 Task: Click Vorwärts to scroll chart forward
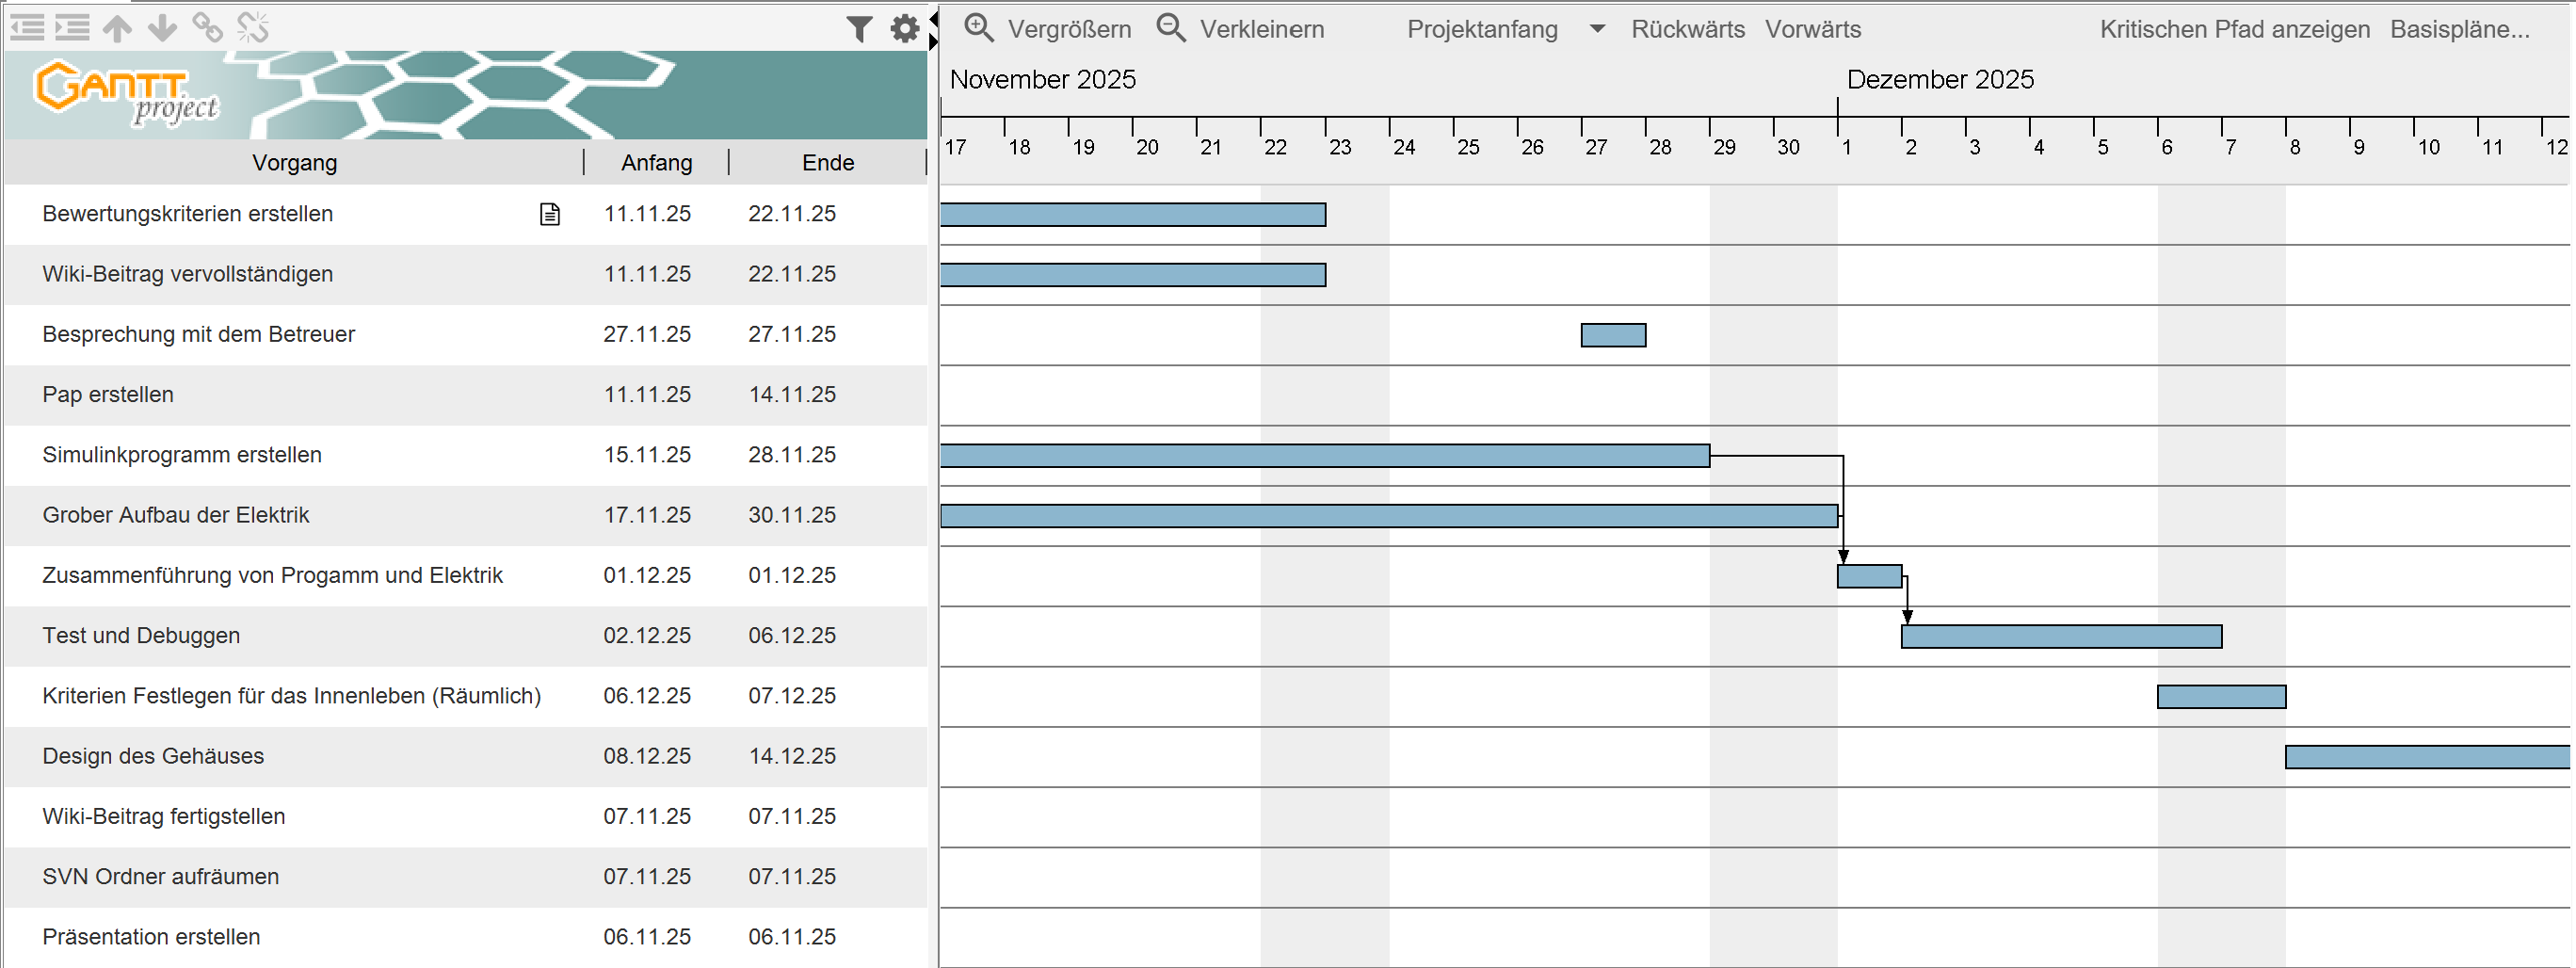coord(1812,29)
